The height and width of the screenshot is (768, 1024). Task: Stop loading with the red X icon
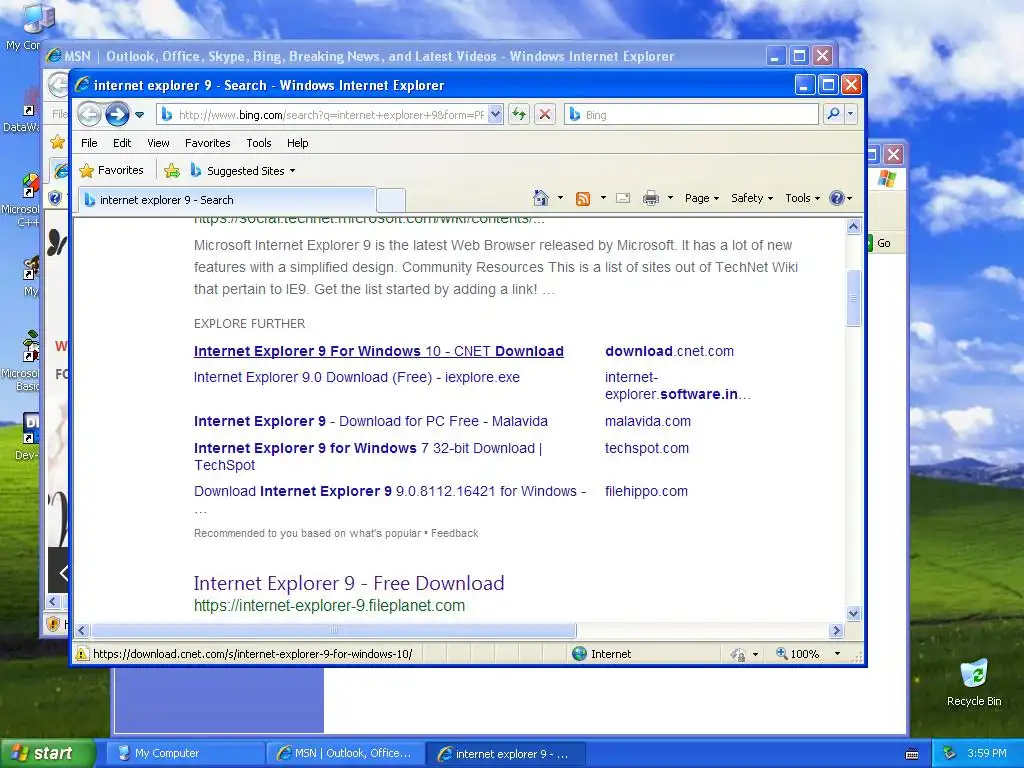coord(545,114)
